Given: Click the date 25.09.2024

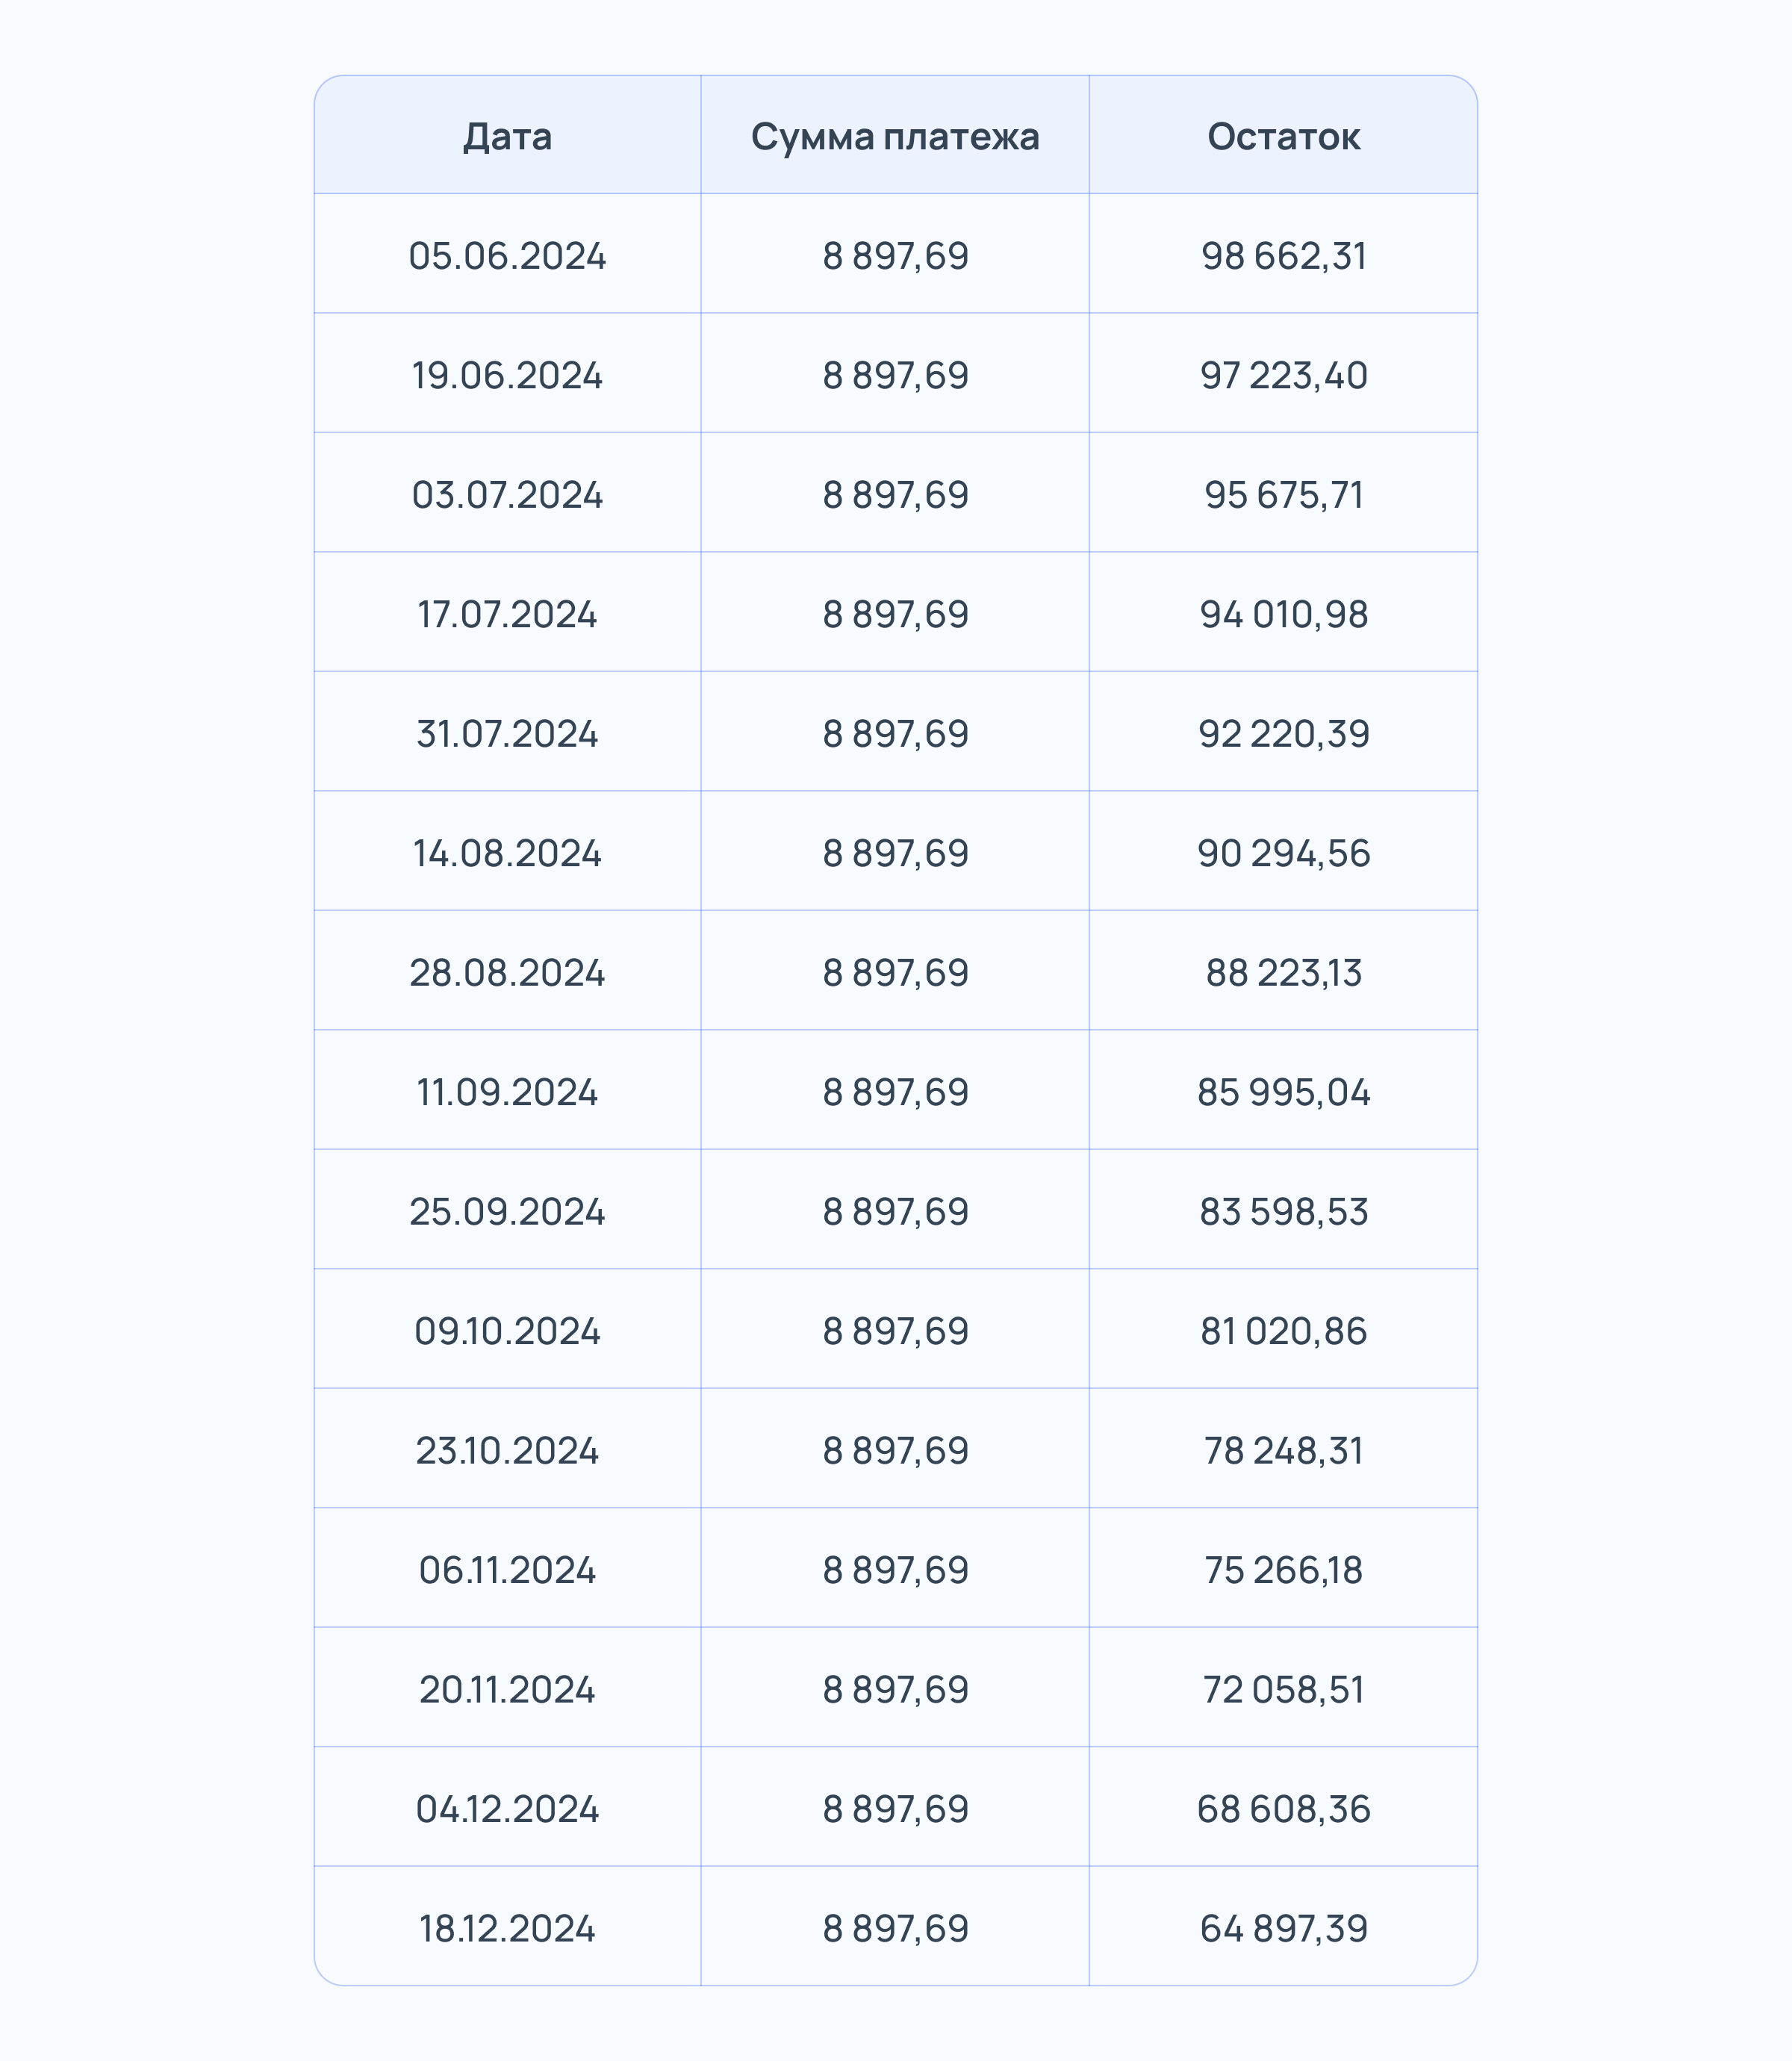Looking at the screenshot, I should [507, 1212].
